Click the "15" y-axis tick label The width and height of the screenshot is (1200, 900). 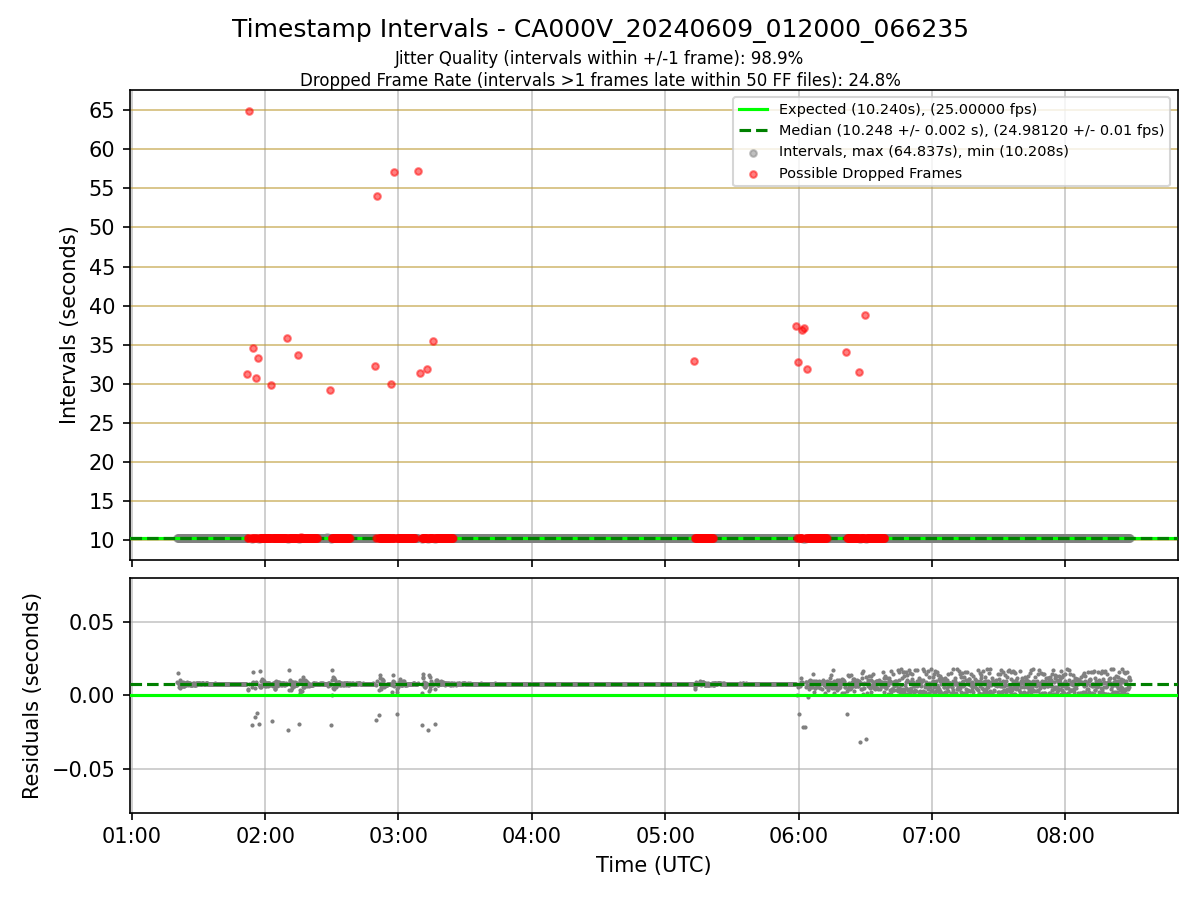(105, 501)
